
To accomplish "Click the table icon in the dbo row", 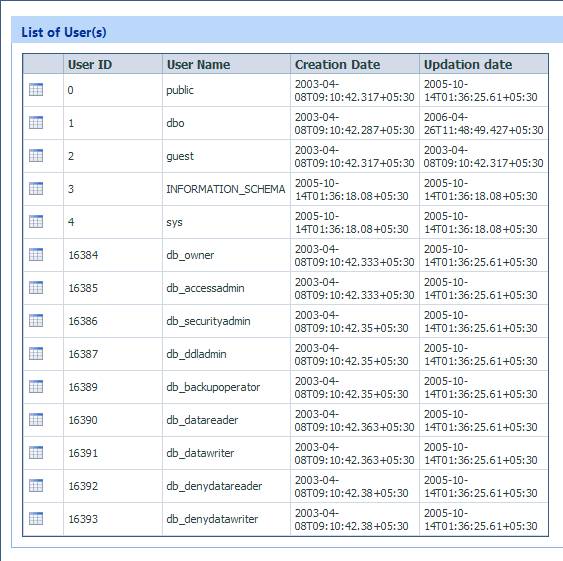I will pos(36,123).
